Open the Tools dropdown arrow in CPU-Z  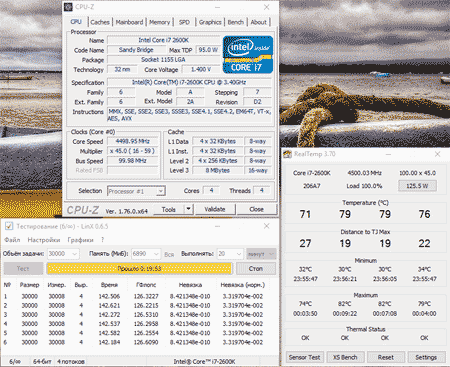click(x=188, y=209)
